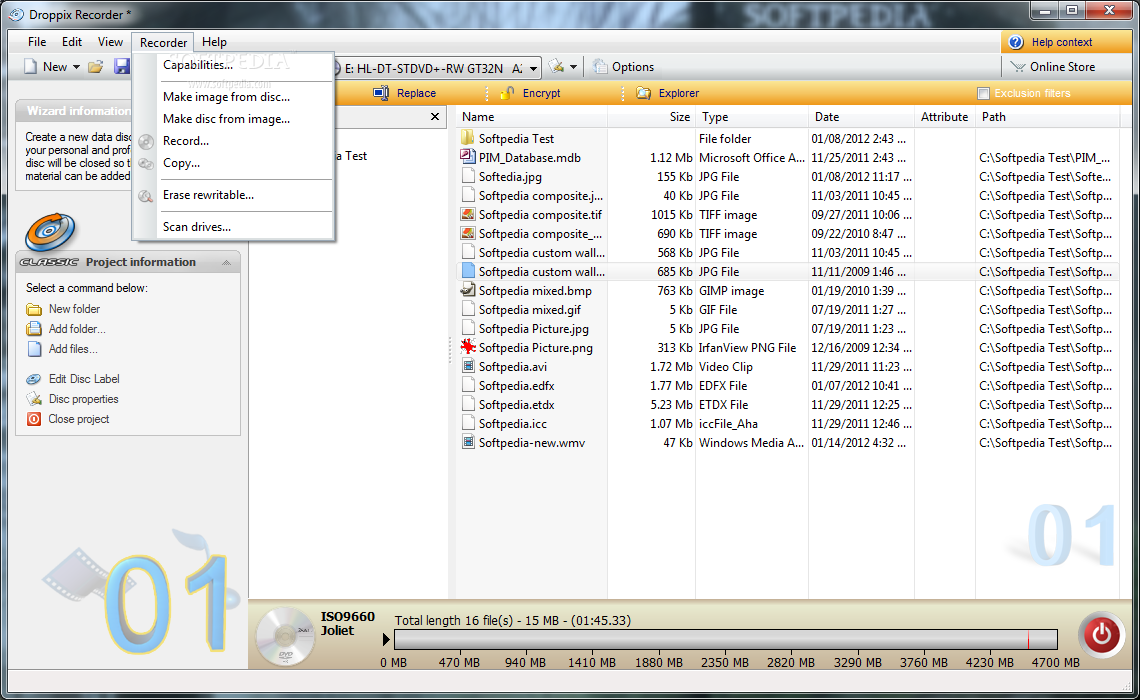Click the Add folder icon
The image size is (1140, 700).
pyautogui.click(x=34, y=329)
